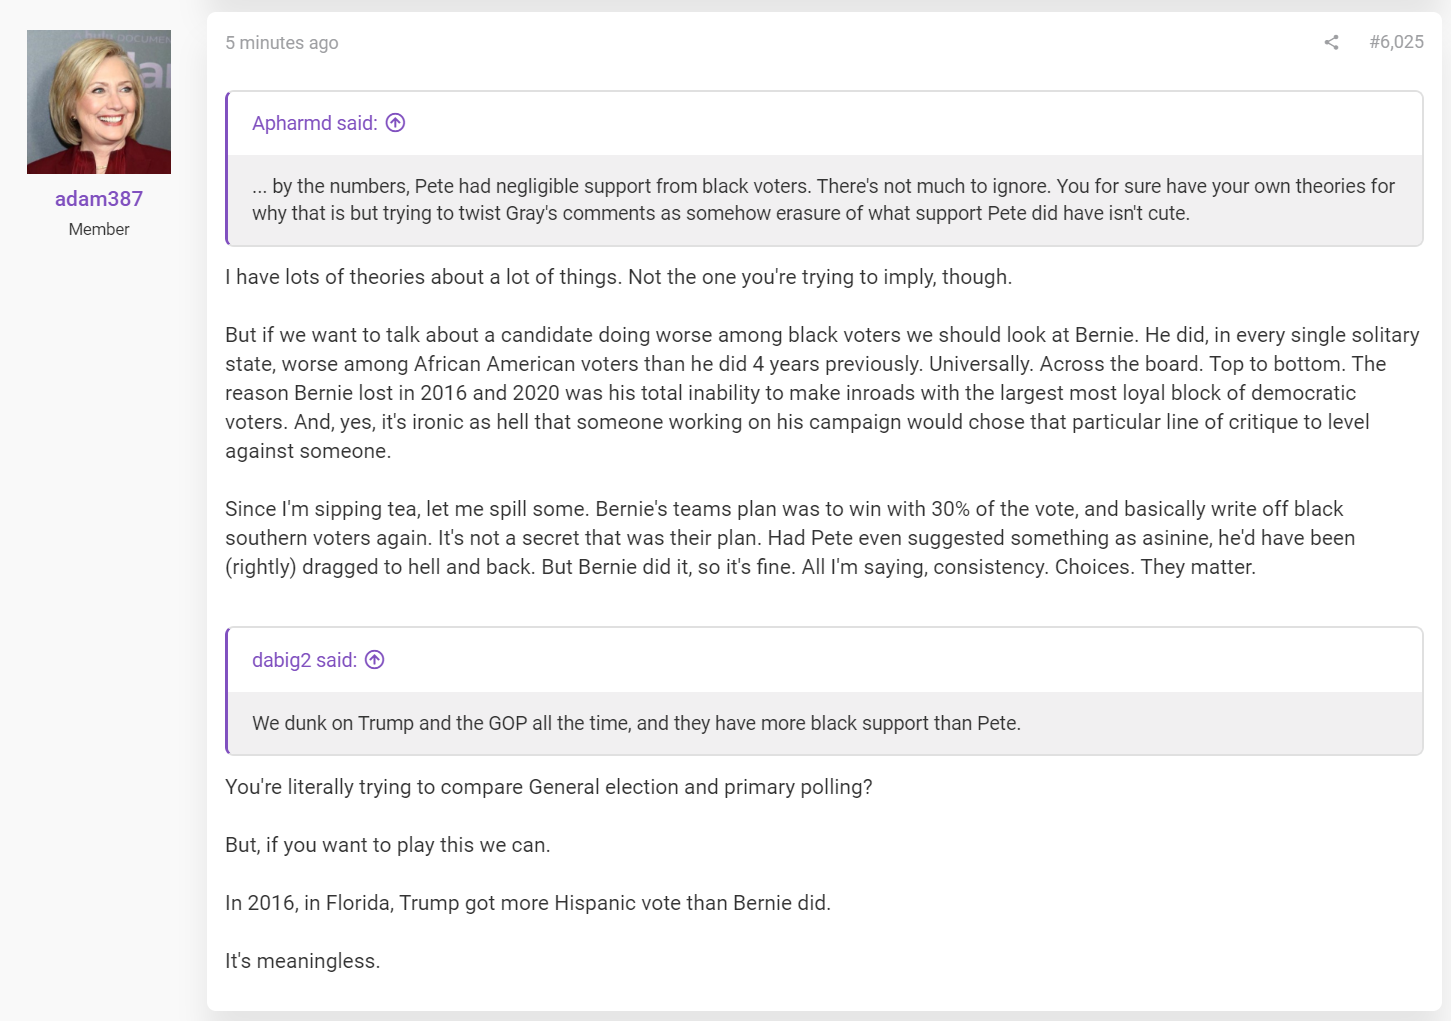Click the share icon for post #6,025
Image resolution: width=1451 pixels, height=1021 pixels.
click(x=1331, y=42)
